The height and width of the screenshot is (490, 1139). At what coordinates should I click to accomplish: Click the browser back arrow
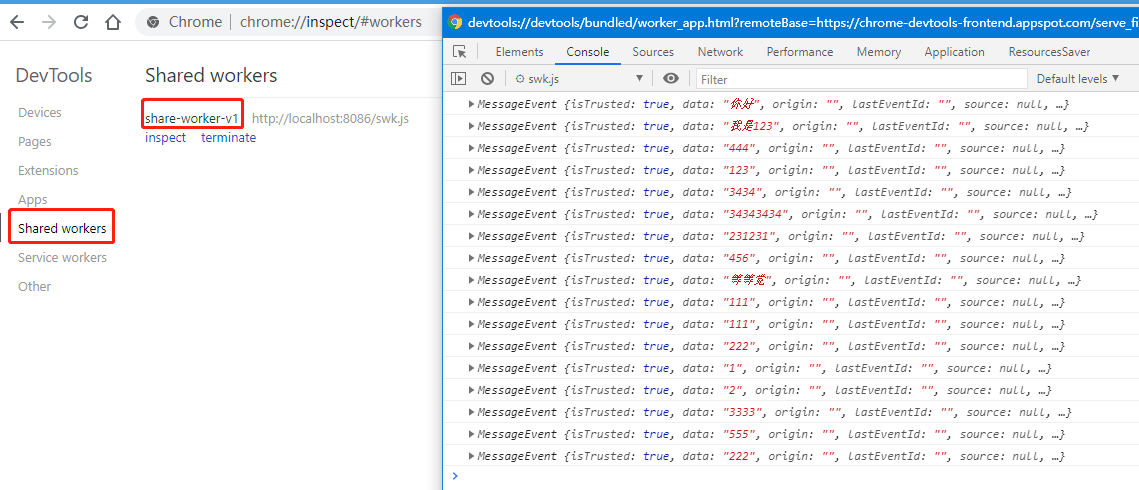19,22
